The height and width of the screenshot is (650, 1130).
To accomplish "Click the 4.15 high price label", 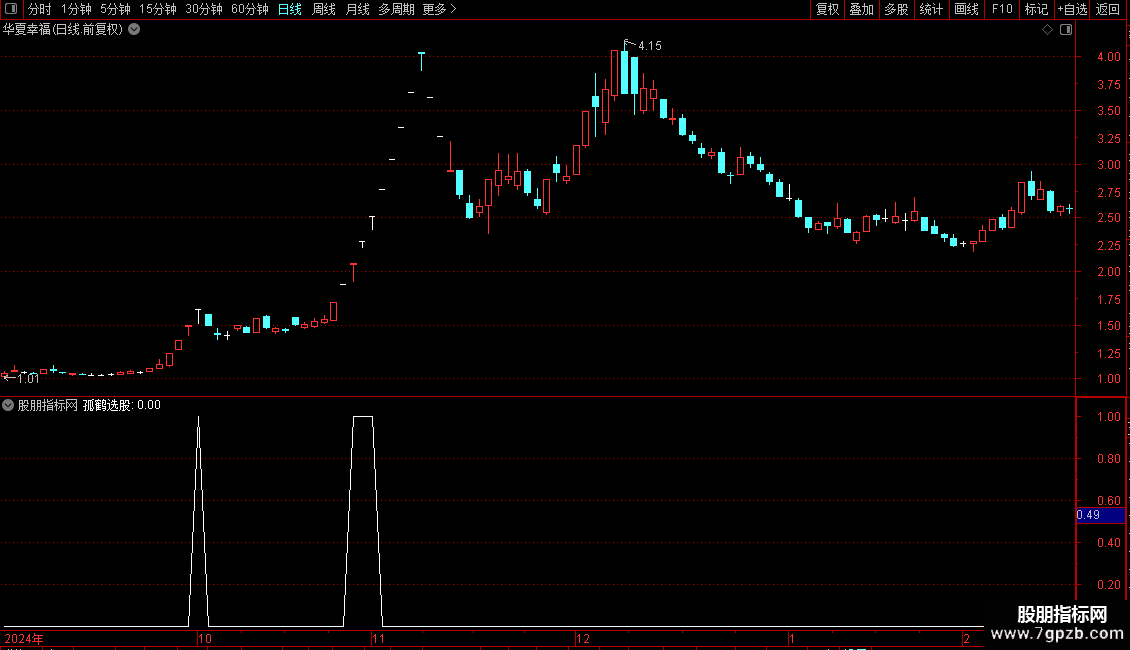I will (649, 46).
